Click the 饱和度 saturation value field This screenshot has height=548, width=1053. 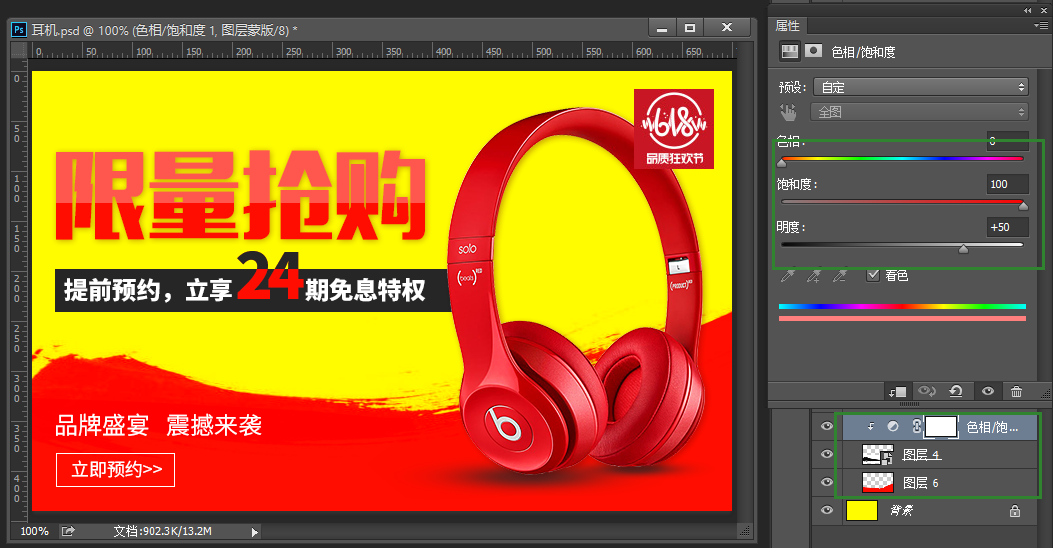click(x=1007, y=184)
